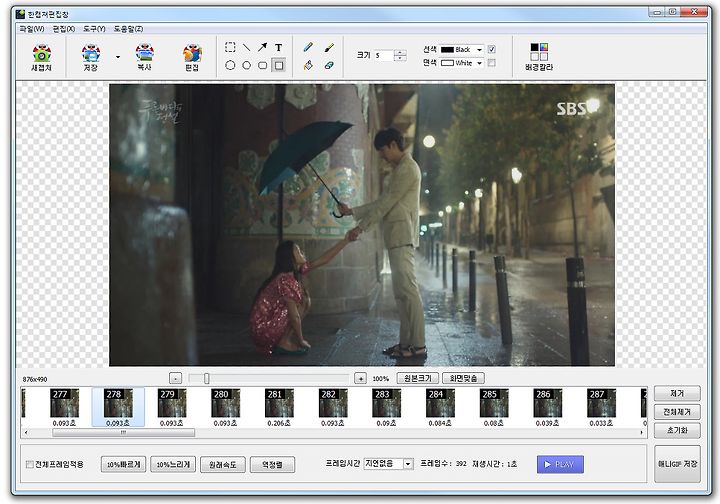Click the 0.206초 duration under frame 281
This screenshot has width=720, height=504.
(x=279, y=423)
